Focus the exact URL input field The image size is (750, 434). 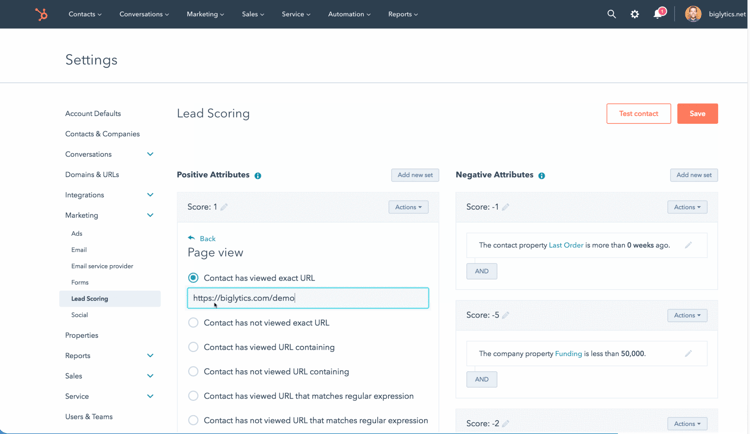[308, 298]
